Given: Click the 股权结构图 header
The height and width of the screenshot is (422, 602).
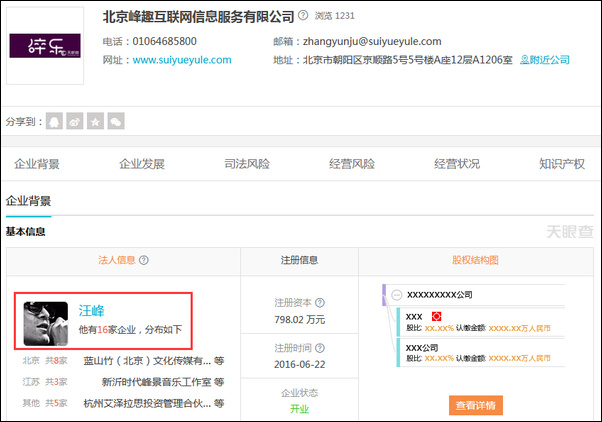Looking at the screenshot, I should click(475, 260).
